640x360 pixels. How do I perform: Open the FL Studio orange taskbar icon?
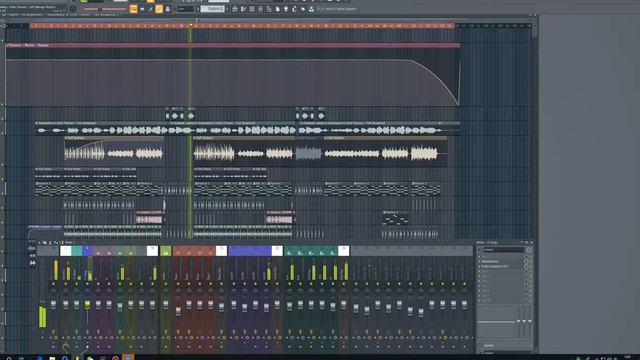(128, 357)
